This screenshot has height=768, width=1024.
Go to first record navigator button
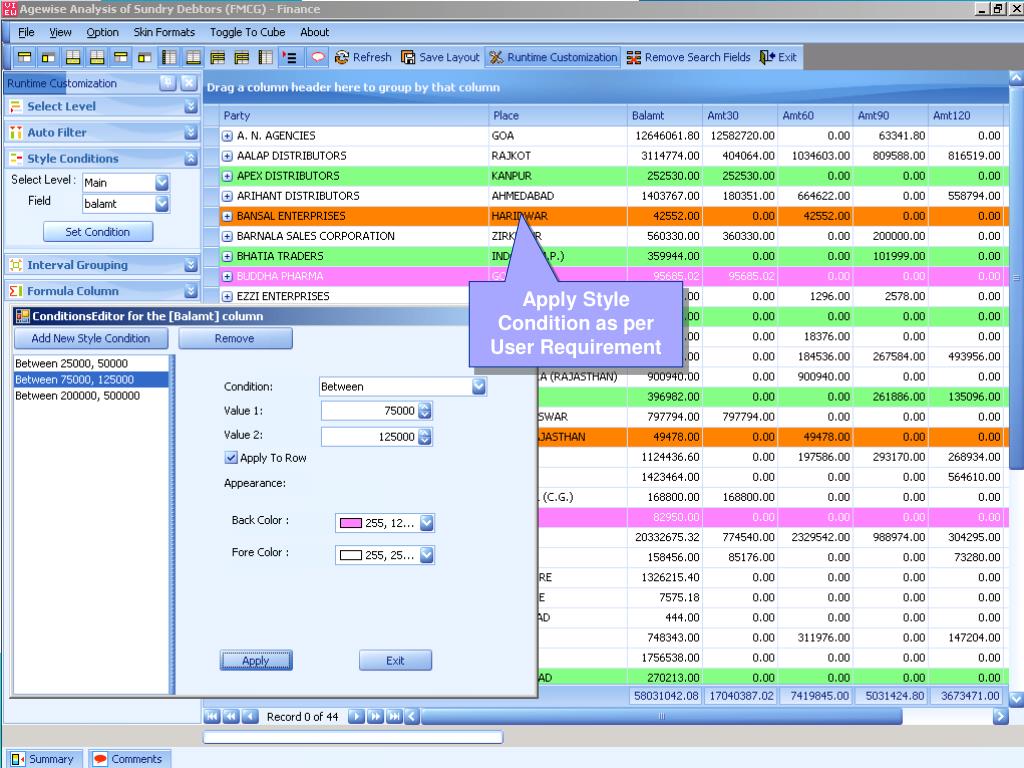(x=212, y=716)
